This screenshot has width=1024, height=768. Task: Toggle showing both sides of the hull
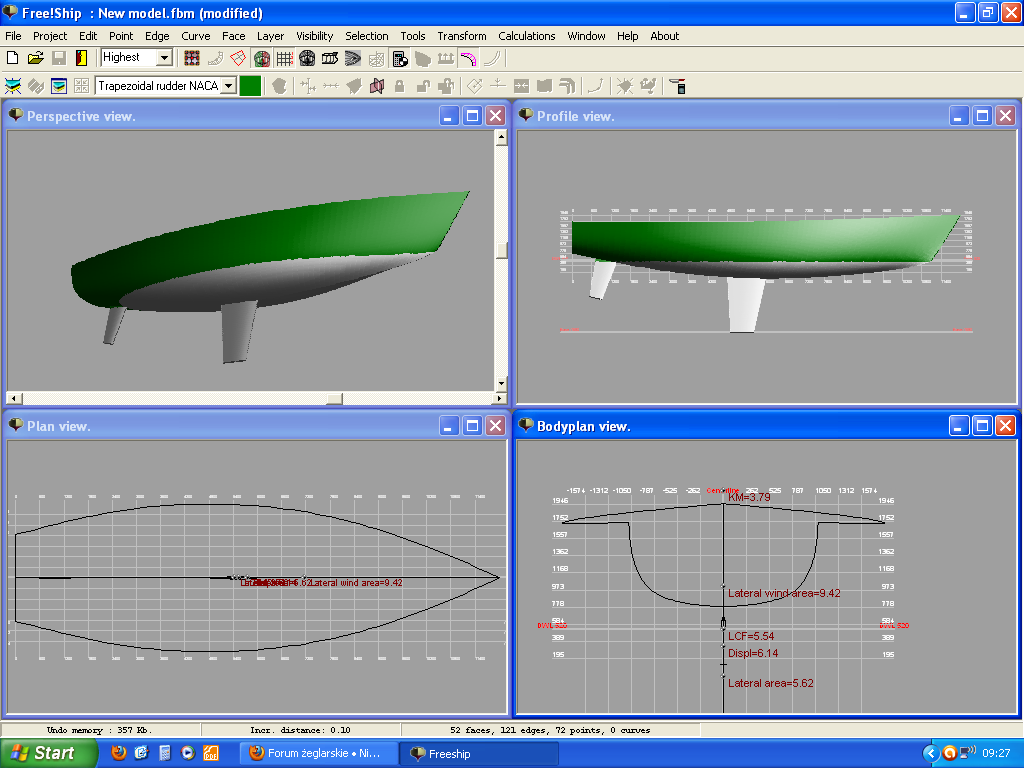(x=262, y=58)
